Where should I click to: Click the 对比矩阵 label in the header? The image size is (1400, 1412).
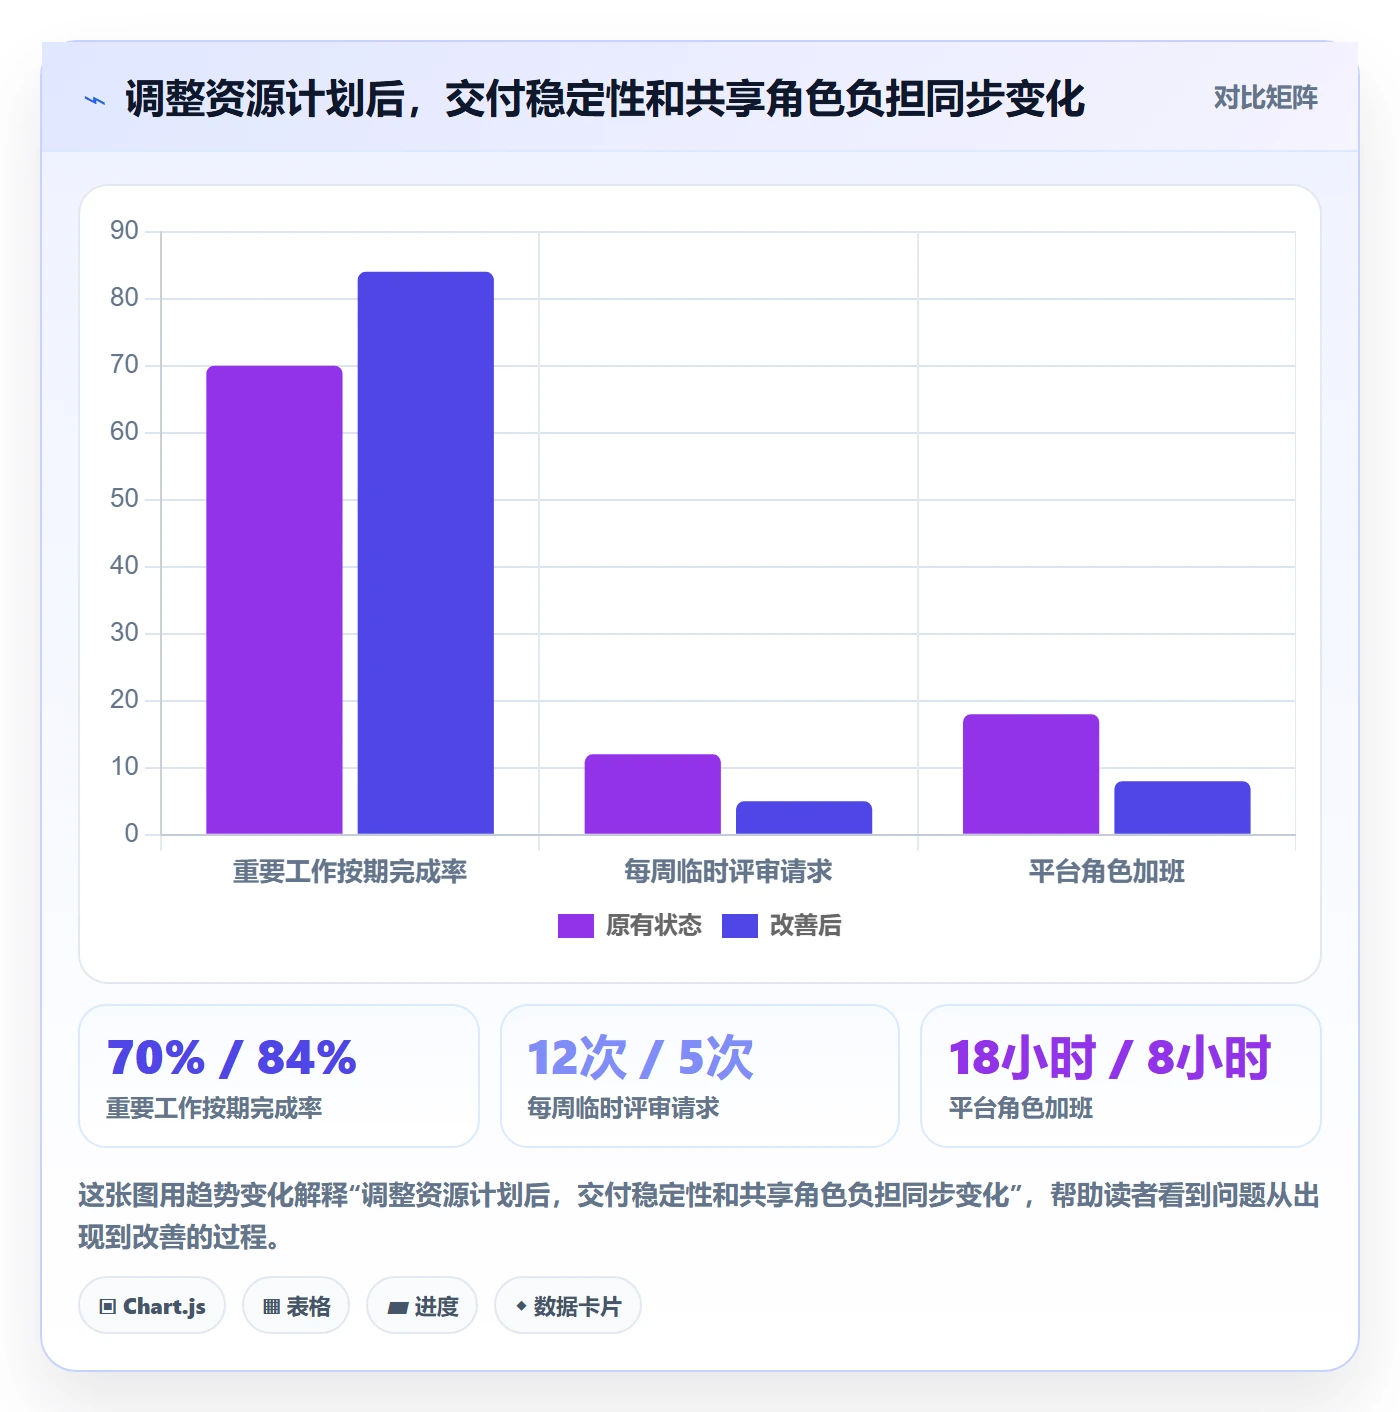[x=1265, y=98]
